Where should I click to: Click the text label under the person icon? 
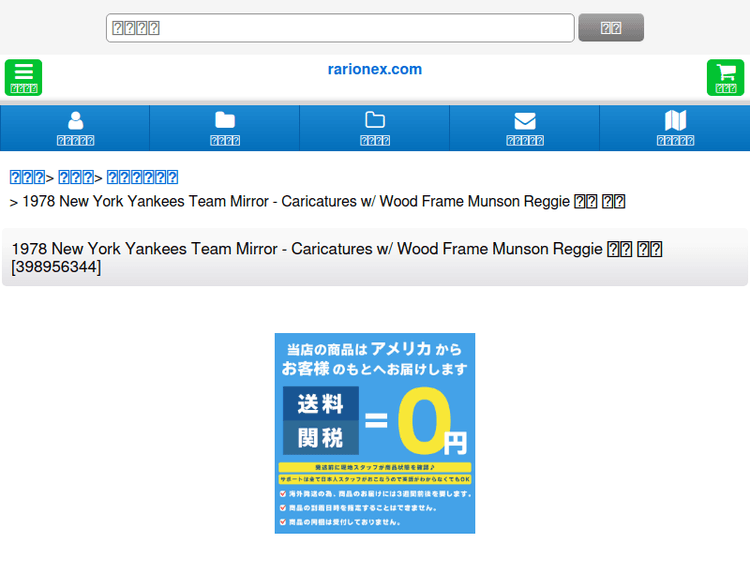point(75,141)
